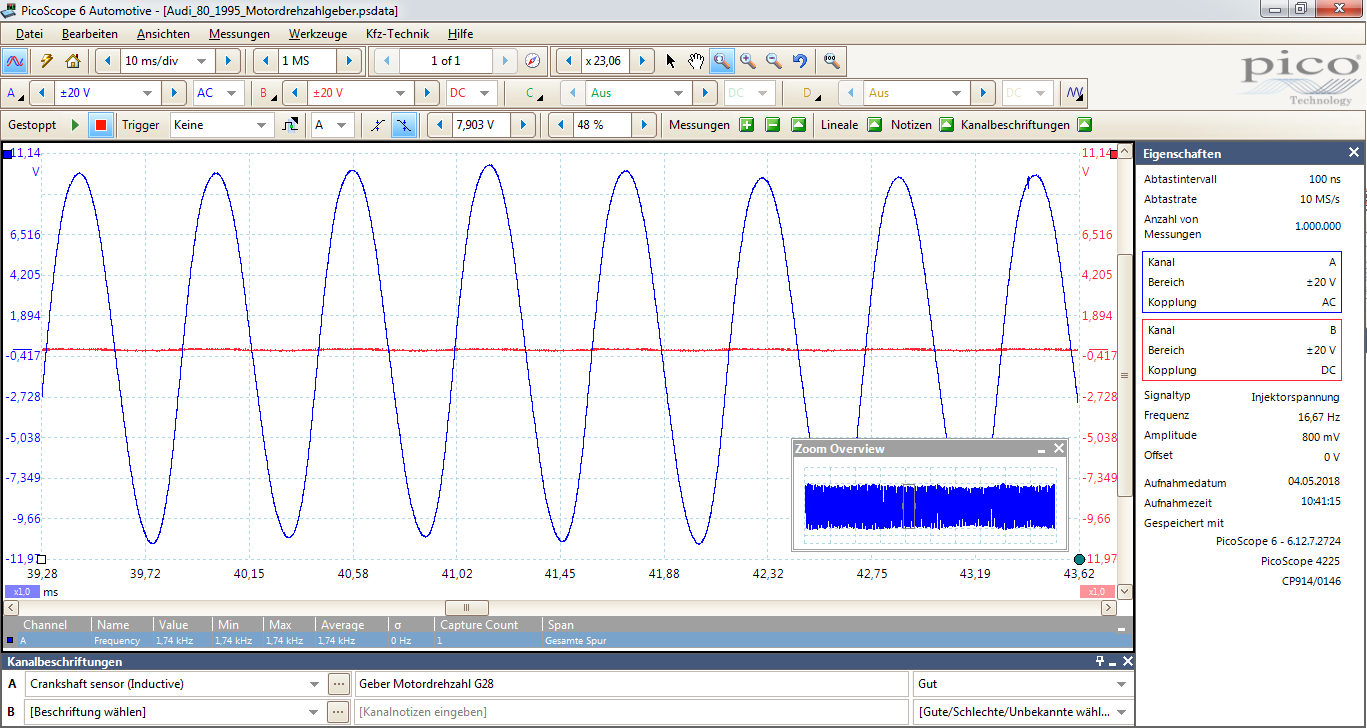Select the hand pan tool
The height and width of the screenshot is (728, 1367).
click(696, 61)
